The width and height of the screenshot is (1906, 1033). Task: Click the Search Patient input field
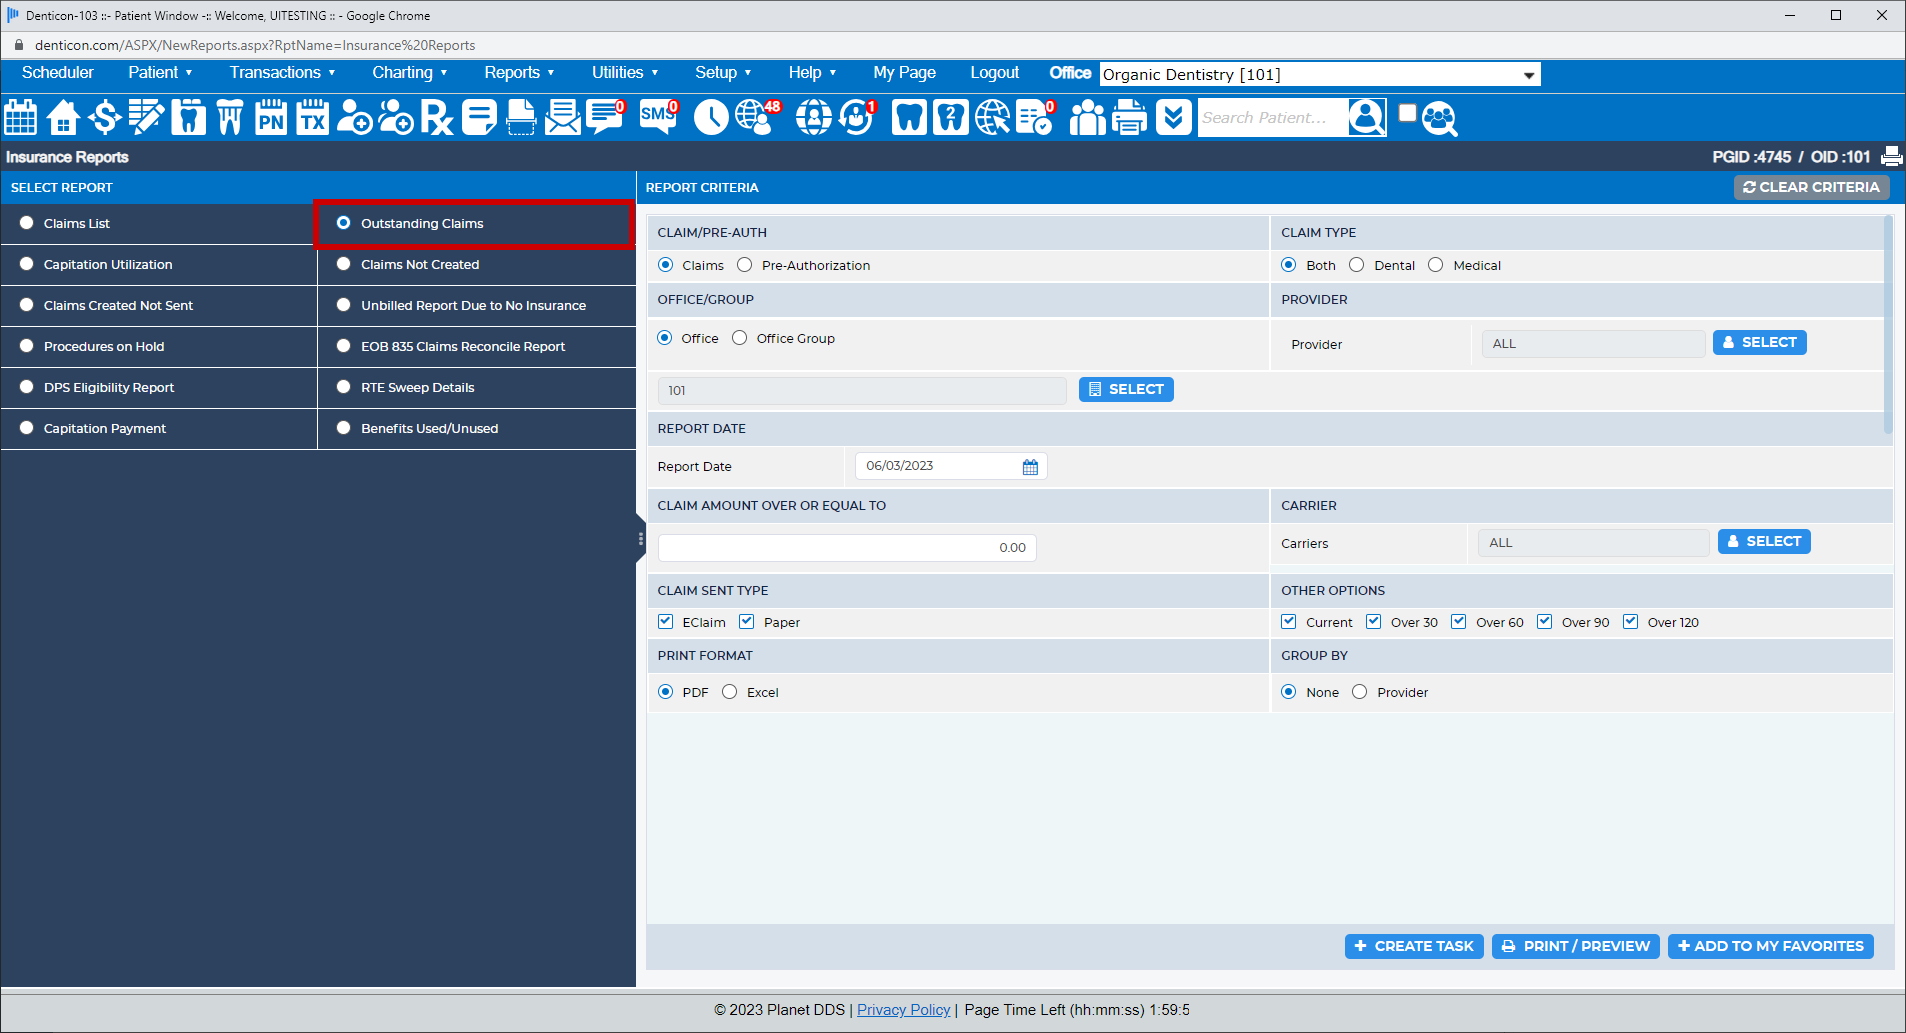pos(1271,118)
